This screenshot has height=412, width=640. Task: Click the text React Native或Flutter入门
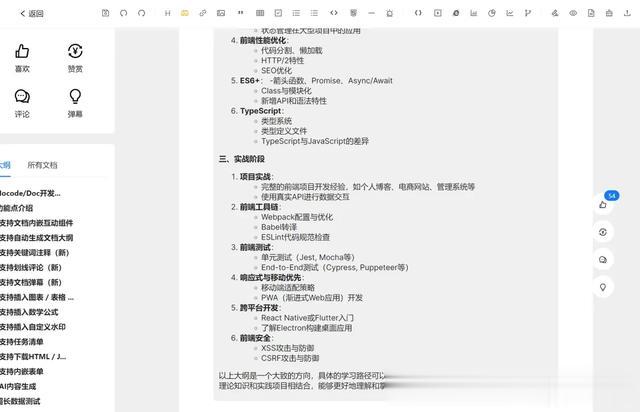click(307, 318)
